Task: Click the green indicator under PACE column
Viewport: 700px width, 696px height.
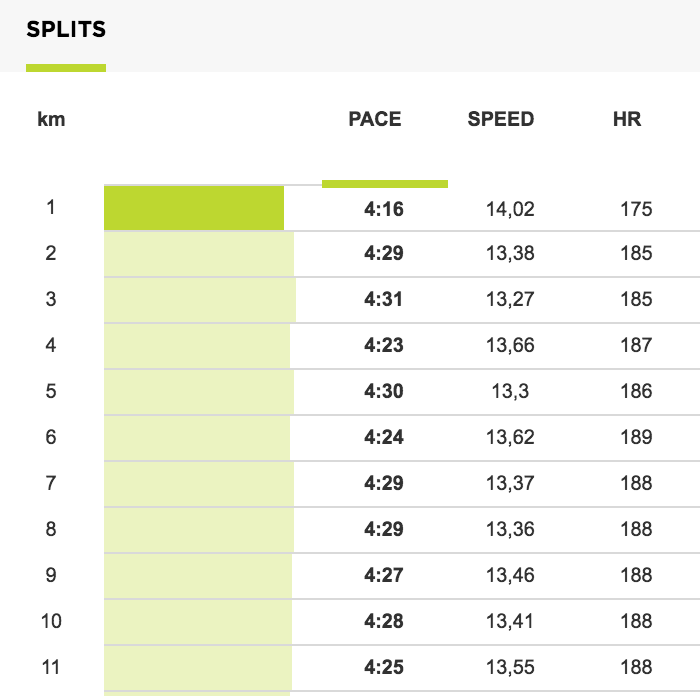Action: click(385, 184)
